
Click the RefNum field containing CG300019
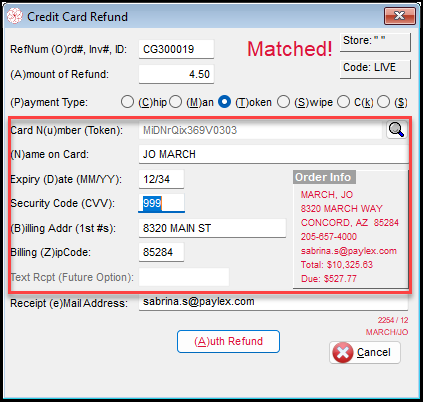[x=176, y=49]
